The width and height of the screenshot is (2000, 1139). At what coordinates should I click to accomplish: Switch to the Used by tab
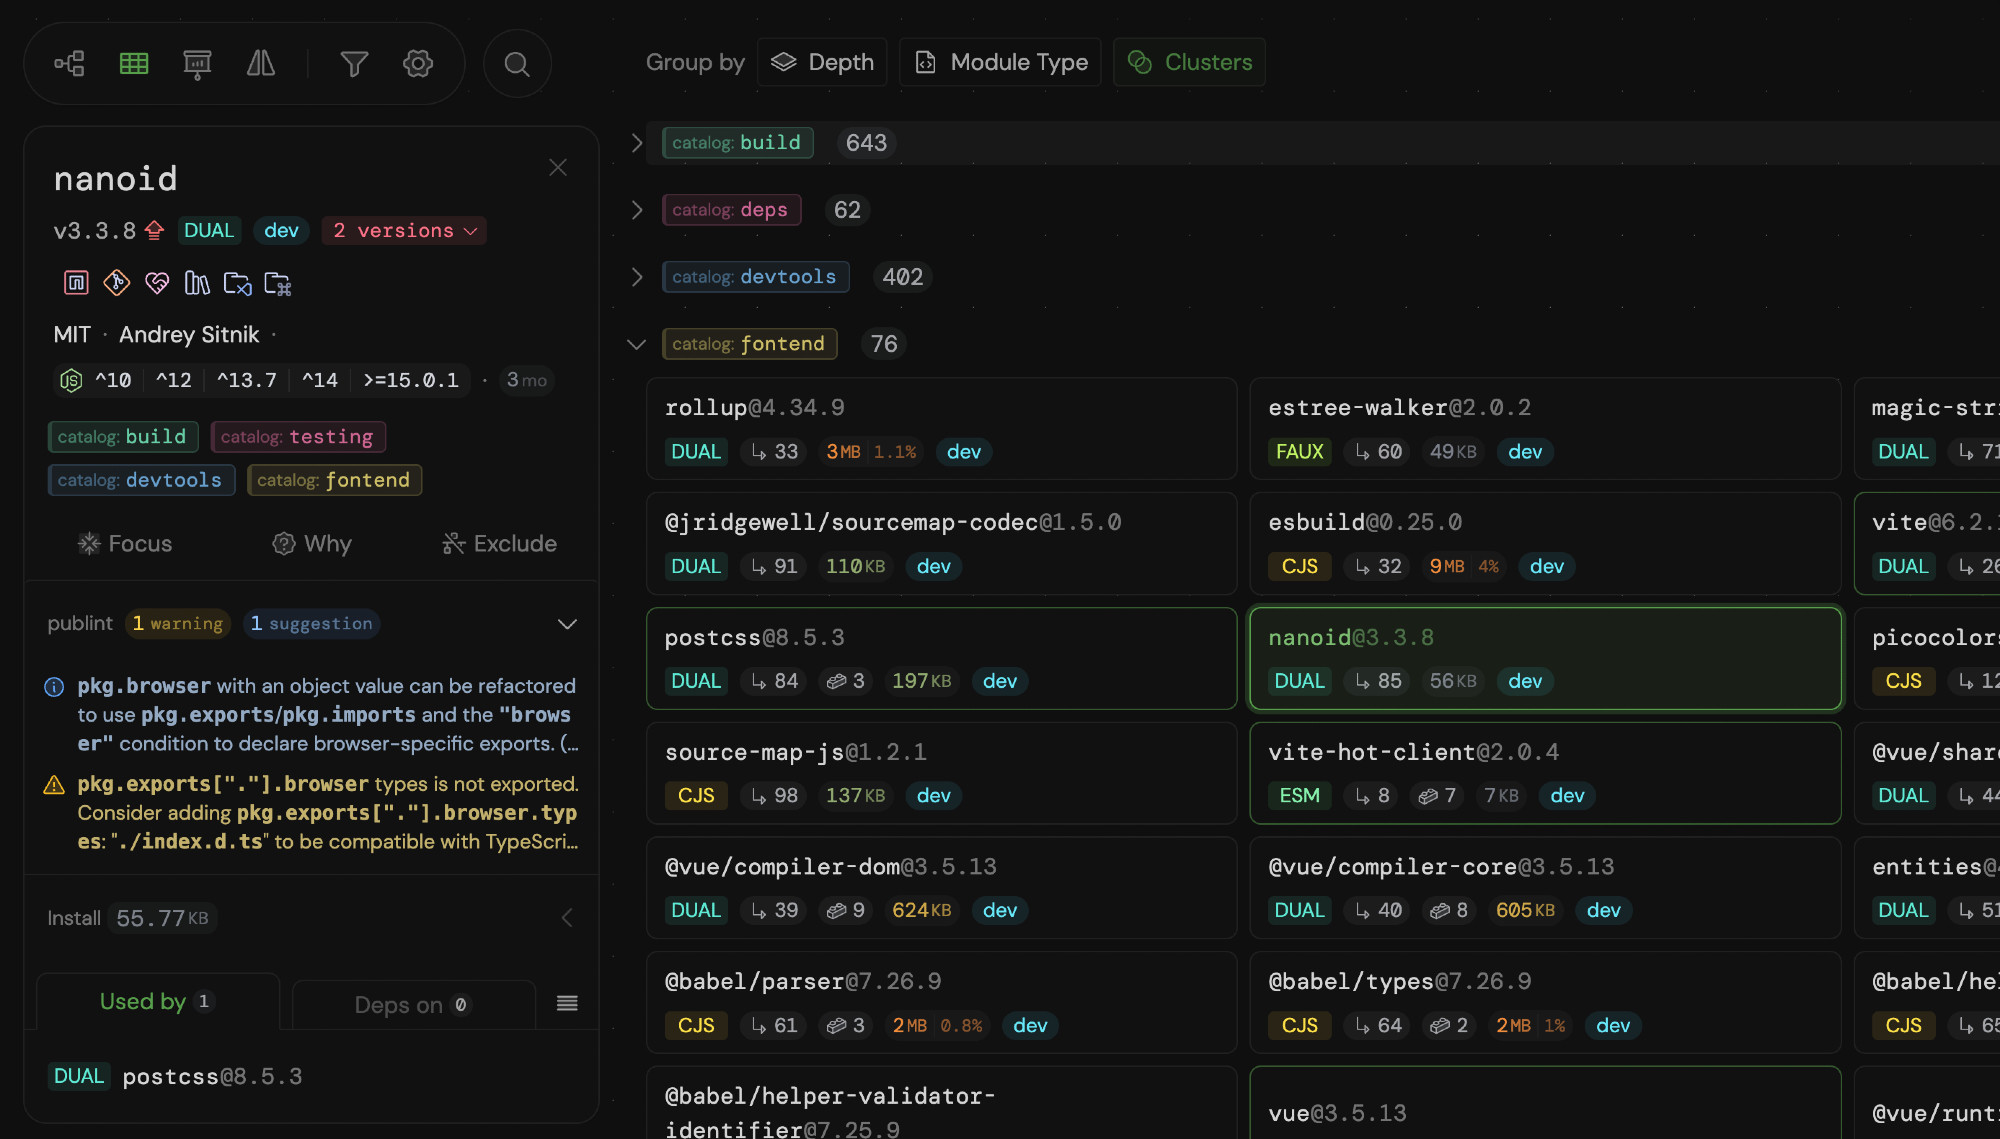tap(157, 1001)
